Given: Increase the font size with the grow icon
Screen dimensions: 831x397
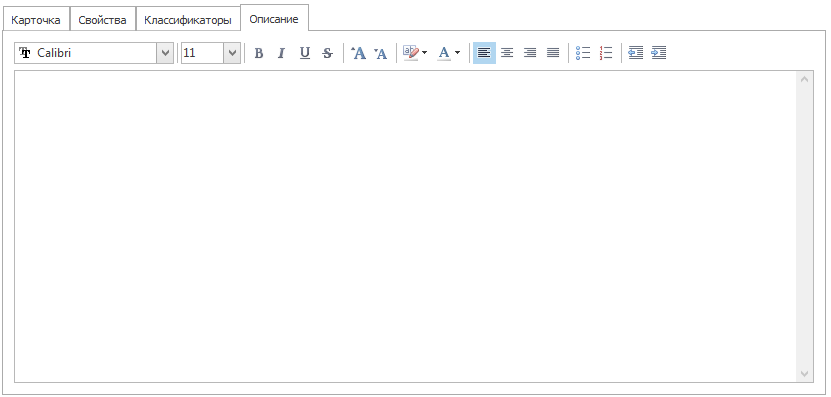Looking at the screenshot, I should (x=359, y=53).
